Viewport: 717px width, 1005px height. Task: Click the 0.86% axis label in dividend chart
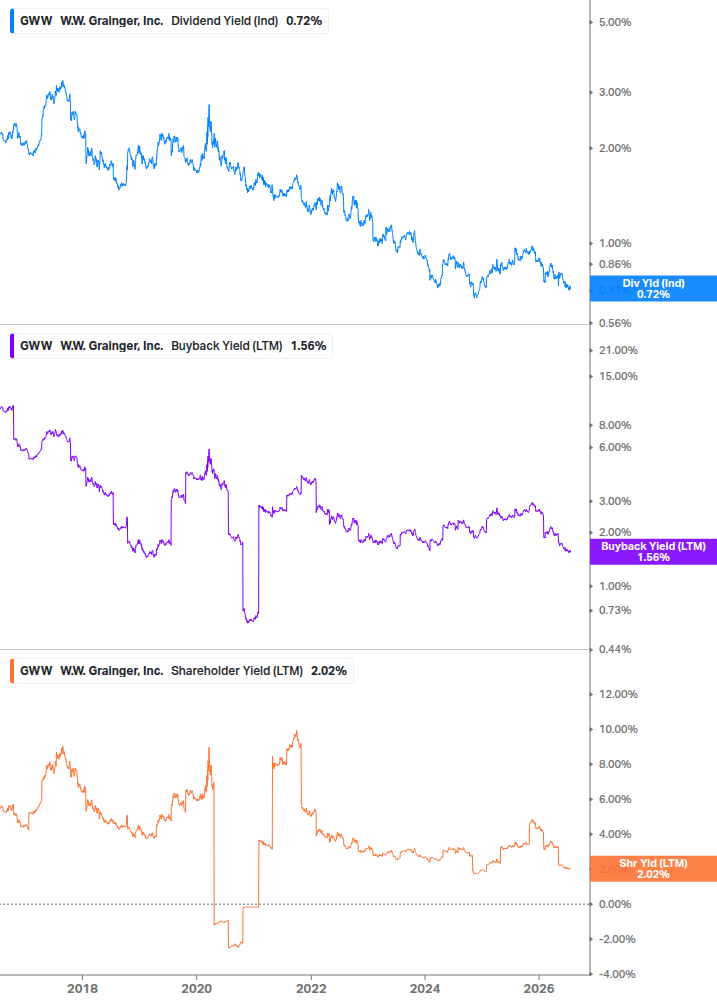[x=615, y=264]
